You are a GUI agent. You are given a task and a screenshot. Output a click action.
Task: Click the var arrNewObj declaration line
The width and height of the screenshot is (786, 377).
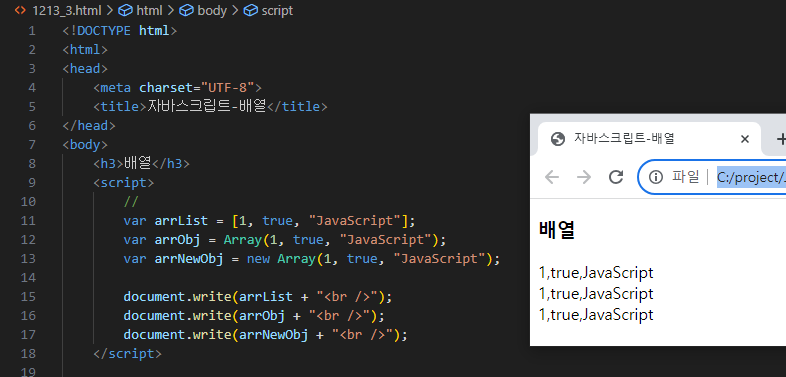click(312, 259)
